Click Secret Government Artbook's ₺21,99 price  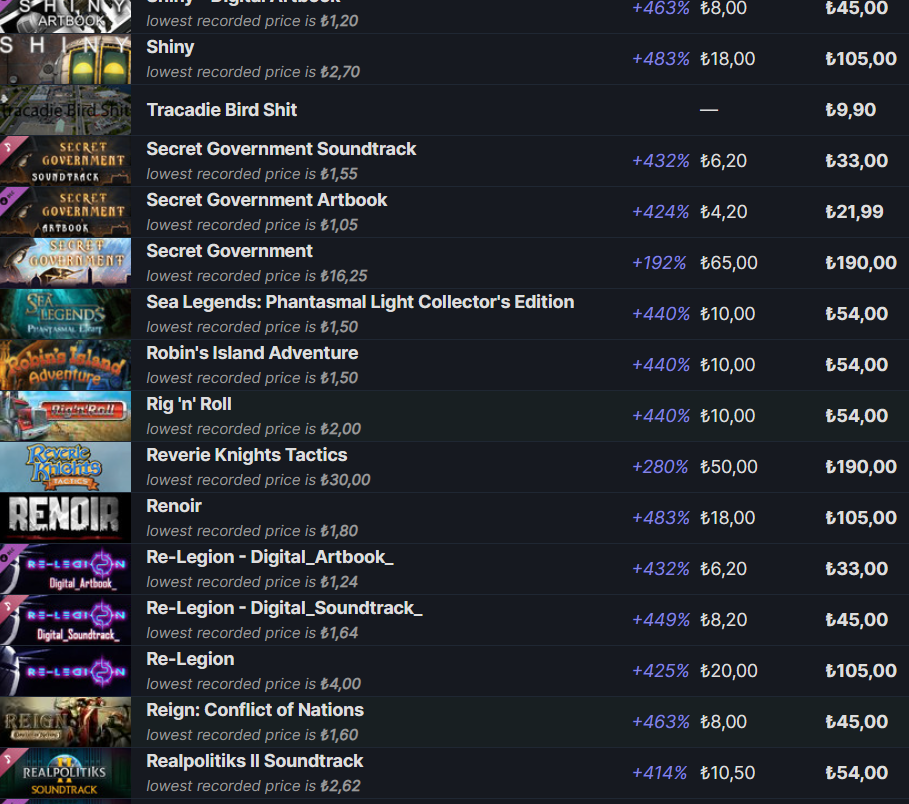tap(855, 212)
